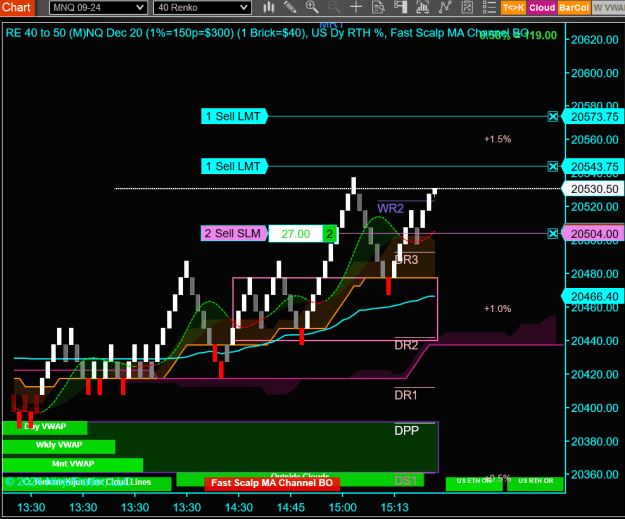Click the US ETH OR button
The width and height of the screenshot is (625, 519).
coord(474,482)
